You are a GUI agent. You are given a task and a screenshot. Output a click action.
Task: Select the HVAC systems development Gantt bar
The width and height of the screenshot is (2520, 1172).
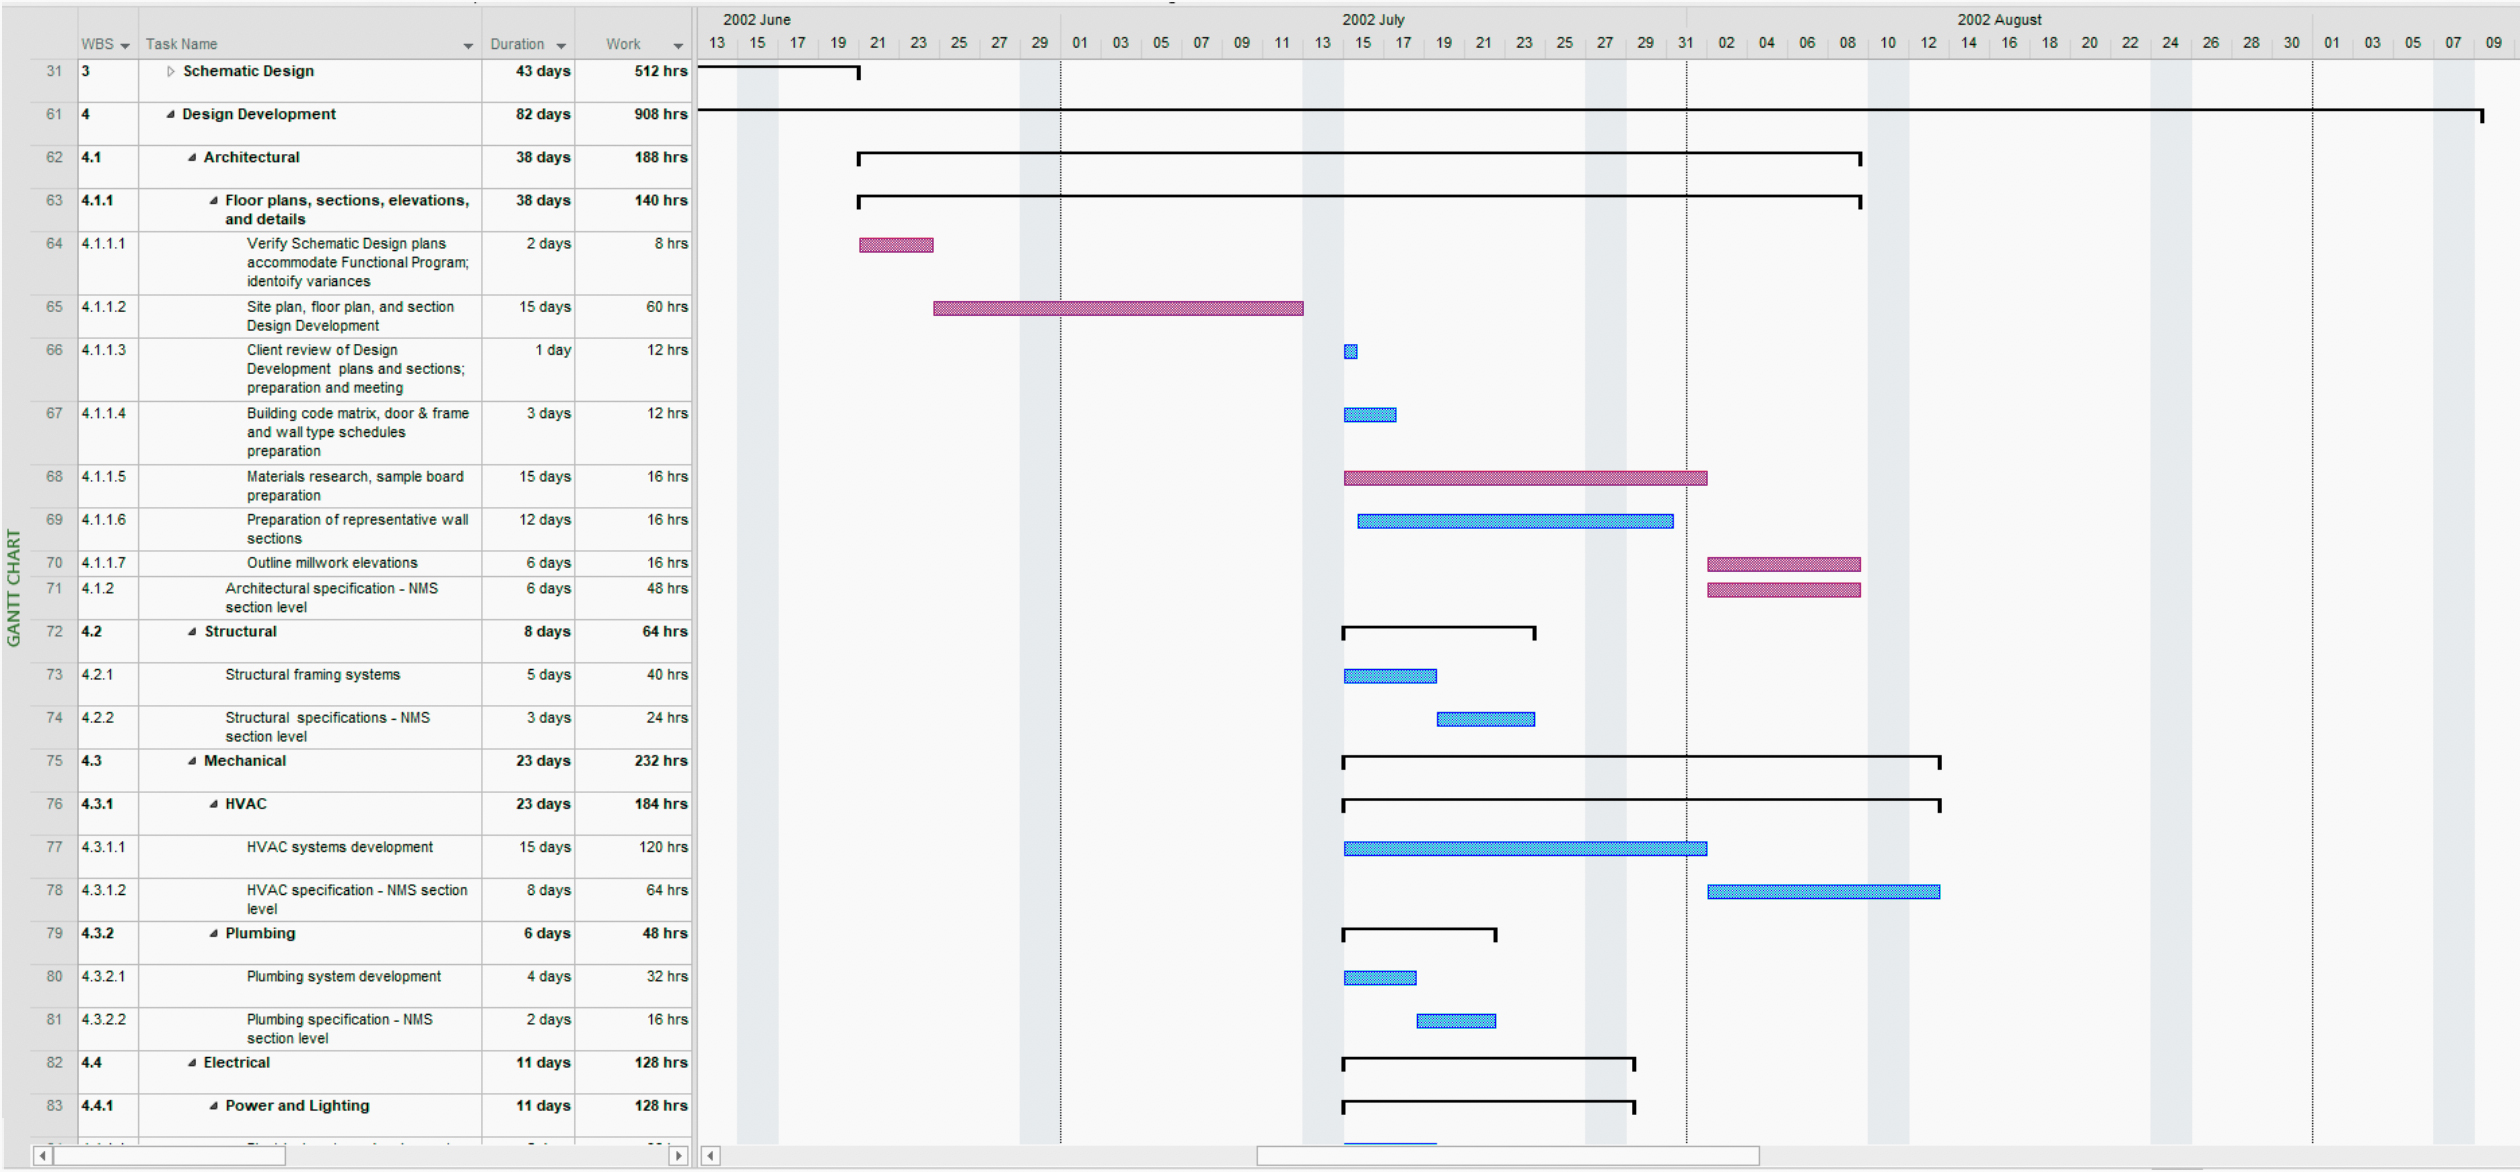point(1524,849)
